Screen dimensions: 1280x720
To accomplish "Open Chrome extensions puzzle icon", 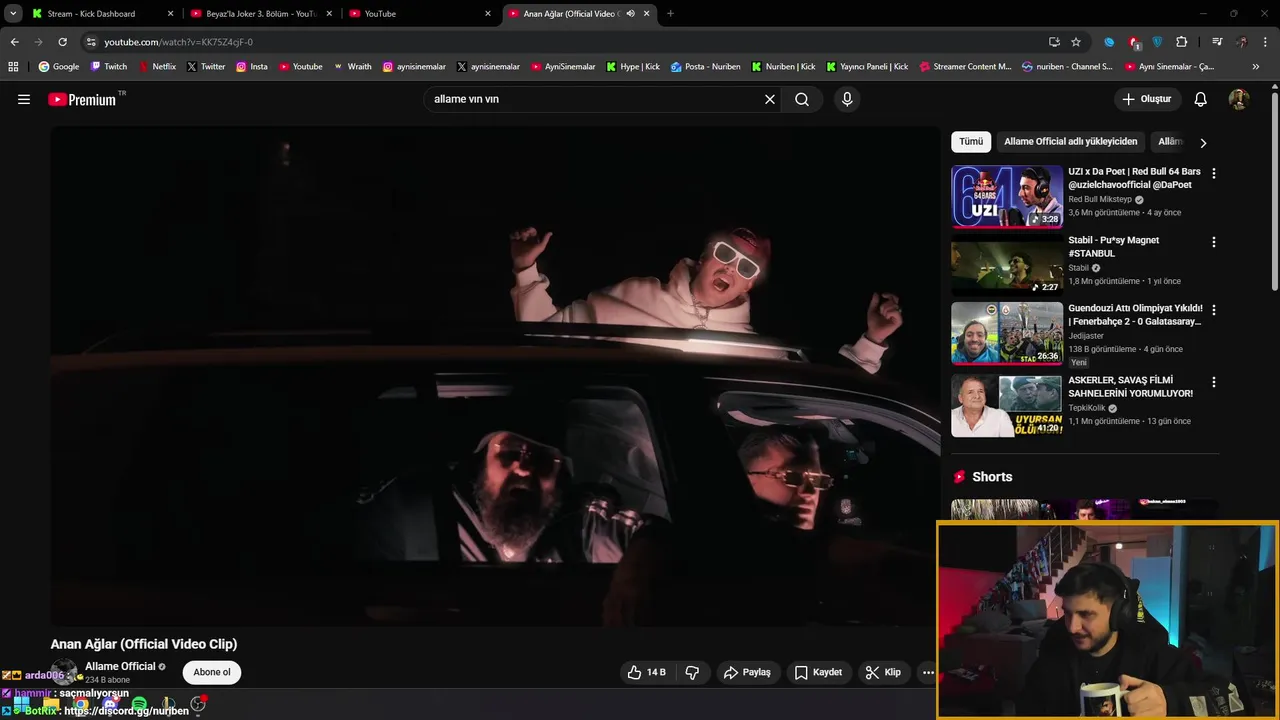I will (1181, 42).
